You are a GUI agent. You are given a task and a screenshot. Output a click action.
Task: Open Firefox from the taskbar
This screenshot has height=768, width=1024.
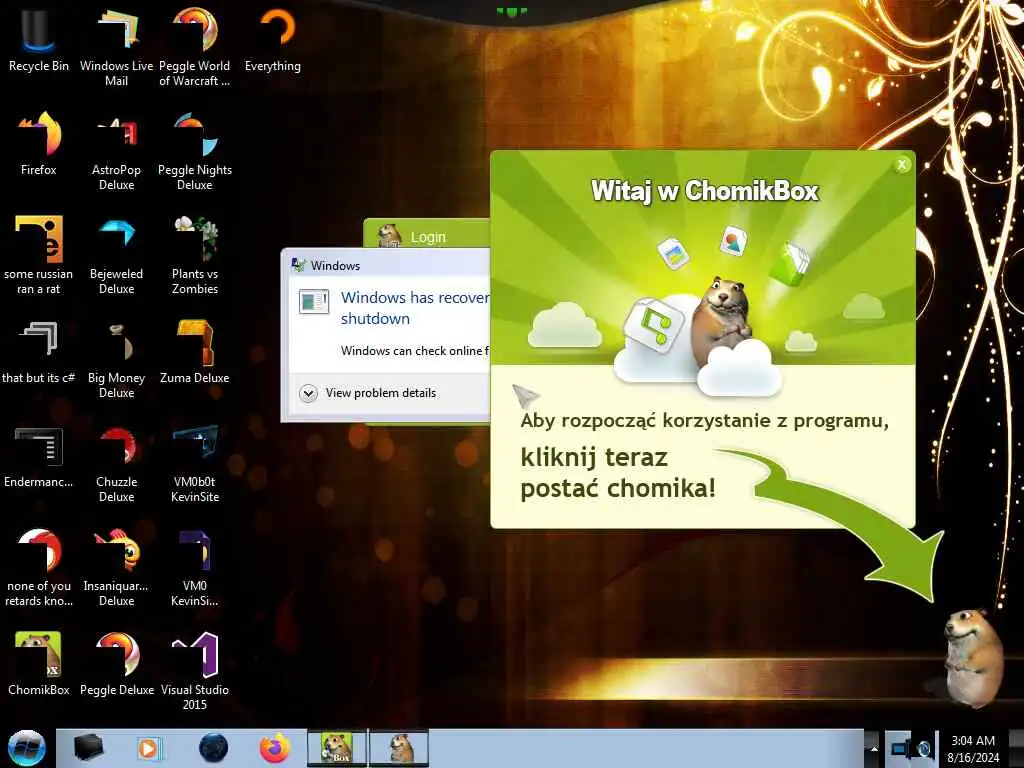[x=275, y=748]
